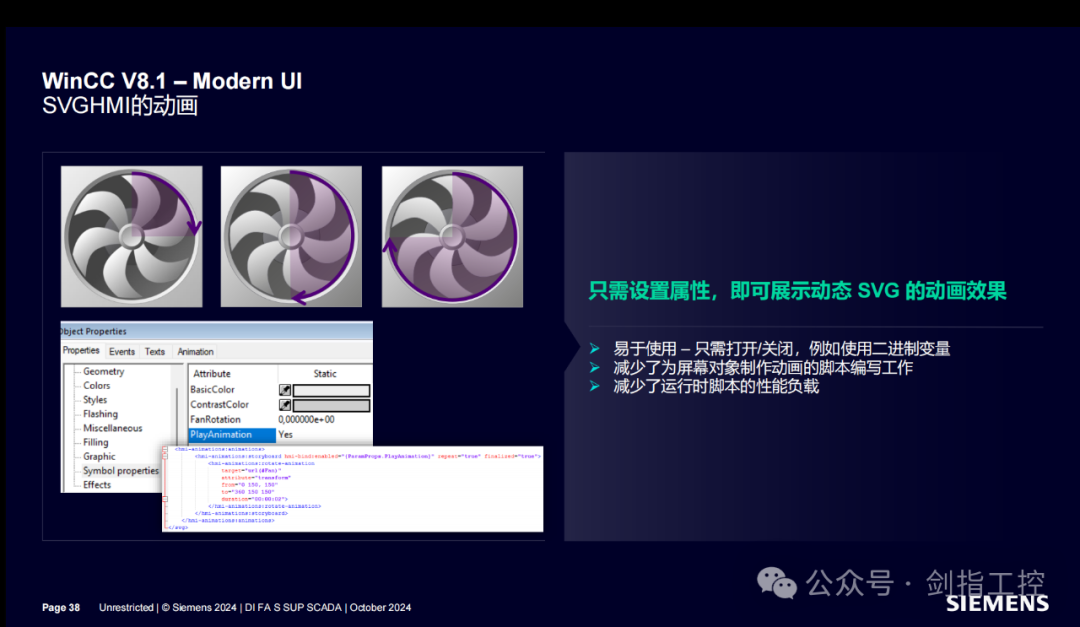Screen dimensions: 1080x627
Task: Select the FanRotation attribute row
Action: pyautogui.click(x=215, y=419)
